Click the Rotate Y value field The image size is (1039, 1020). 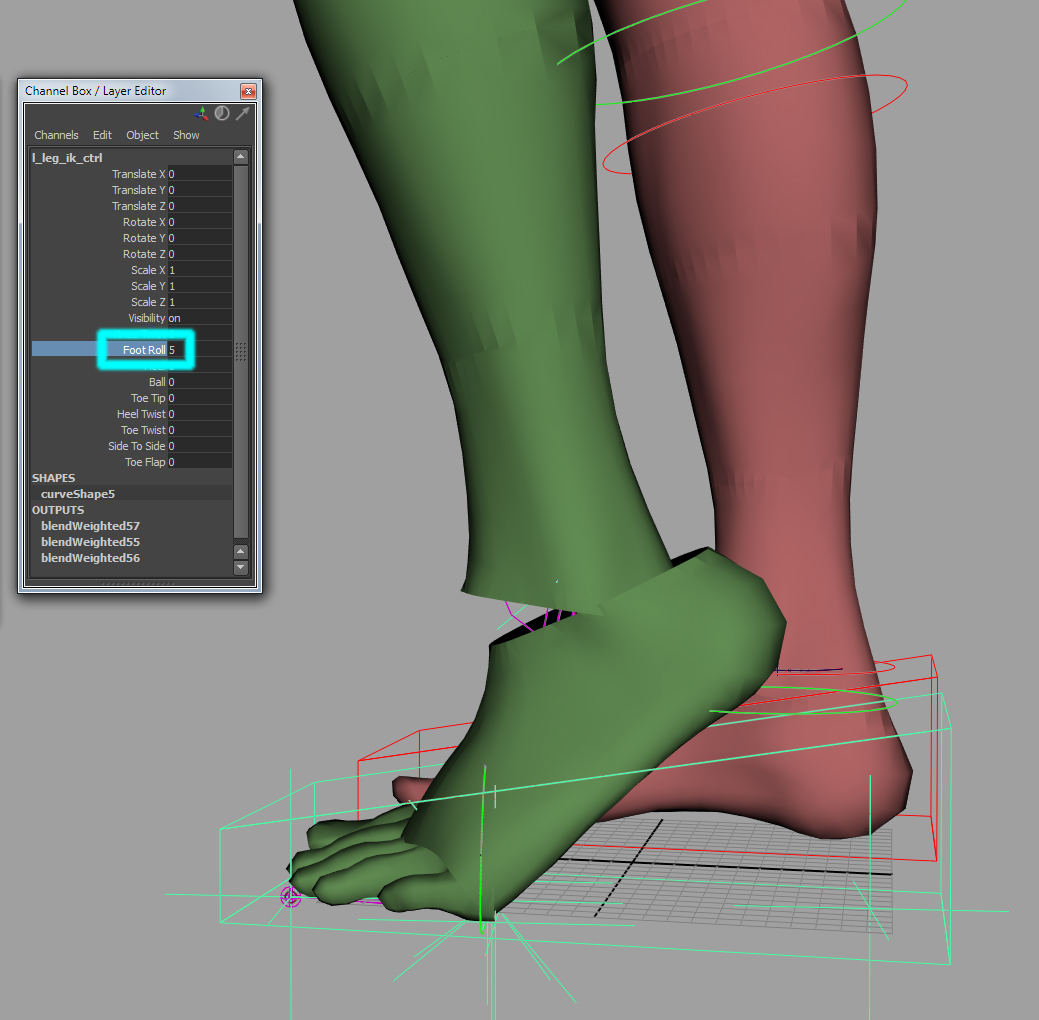[199, 238]
